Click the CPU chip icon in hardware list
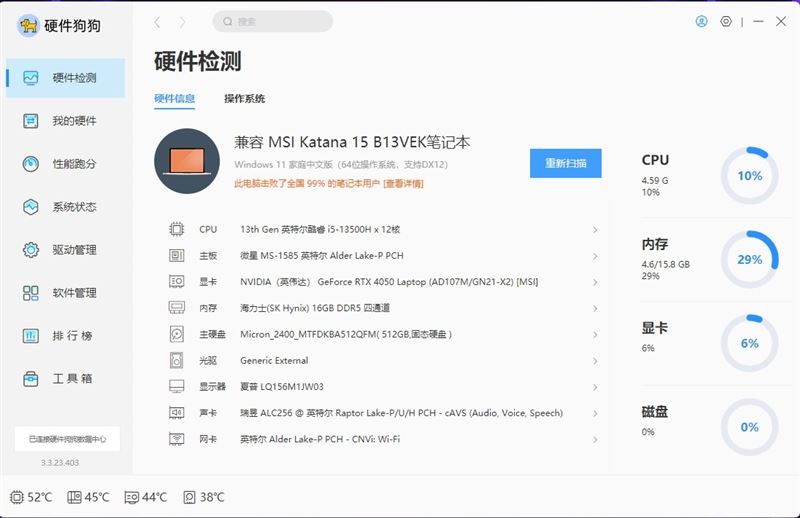The image size is (800, 518). tap(177, 229)
